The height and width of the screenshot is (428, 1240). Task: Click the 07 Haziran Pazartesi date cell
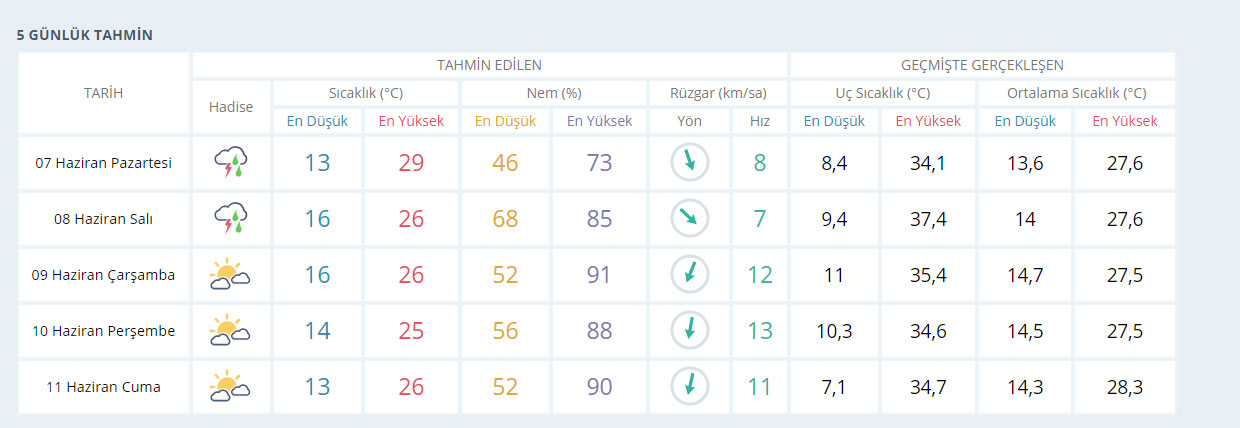(104, 162)
